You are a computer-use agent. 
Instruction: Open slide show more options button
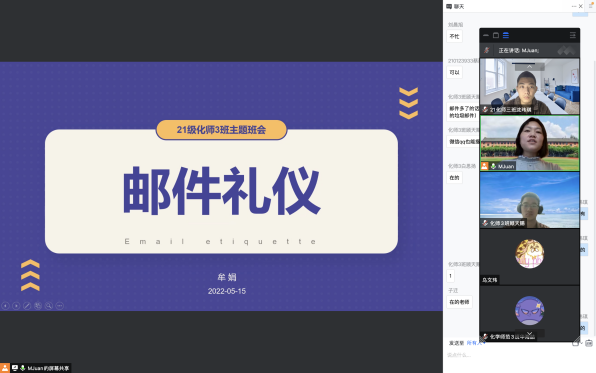[x=60, y=306]
